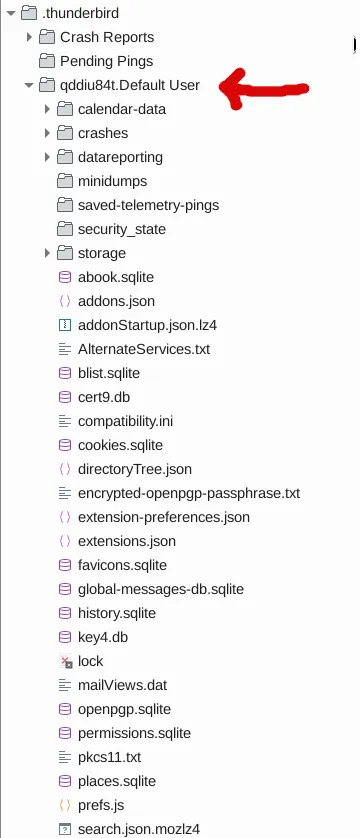Expand the Crash Reports folder arrow
This screenshot has width=360, height=838.
coord(29,37)
